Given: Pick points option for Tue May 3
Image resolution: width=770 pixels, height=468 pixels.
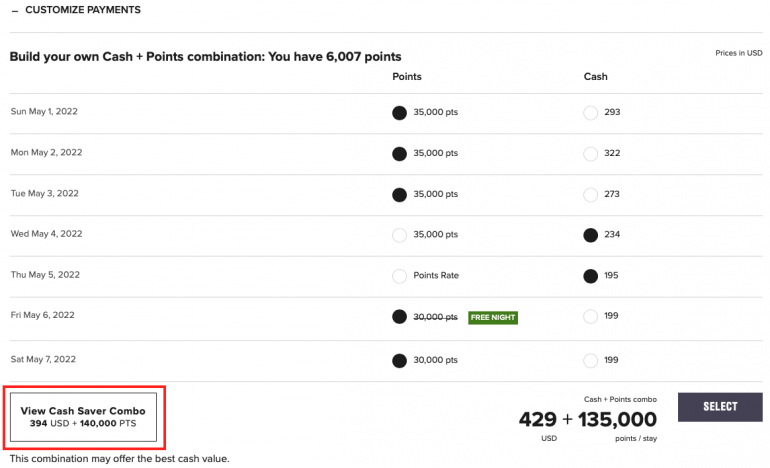Looking at the screenshot, I should click(x=400, y=194).
